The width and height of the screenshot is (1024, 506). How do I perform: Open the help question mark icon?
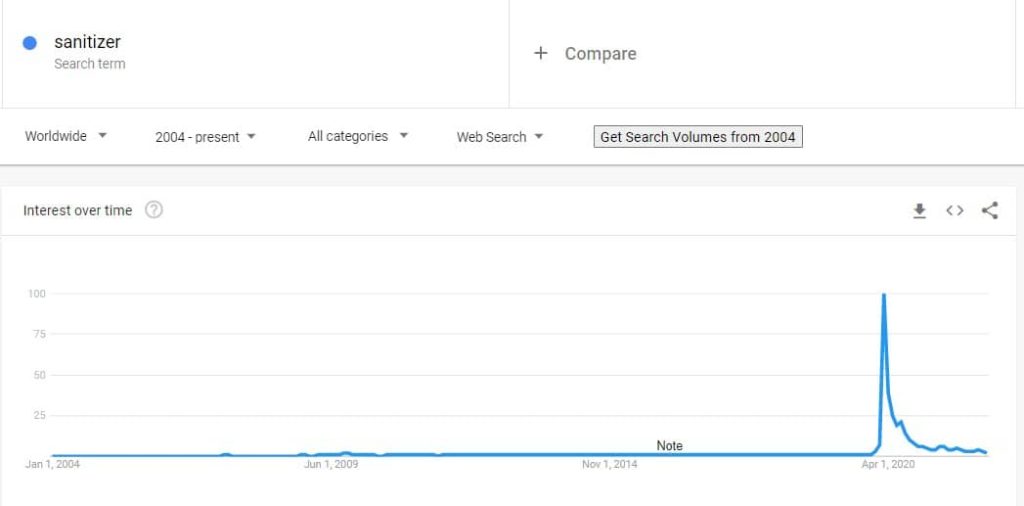(x=153, y=210)
